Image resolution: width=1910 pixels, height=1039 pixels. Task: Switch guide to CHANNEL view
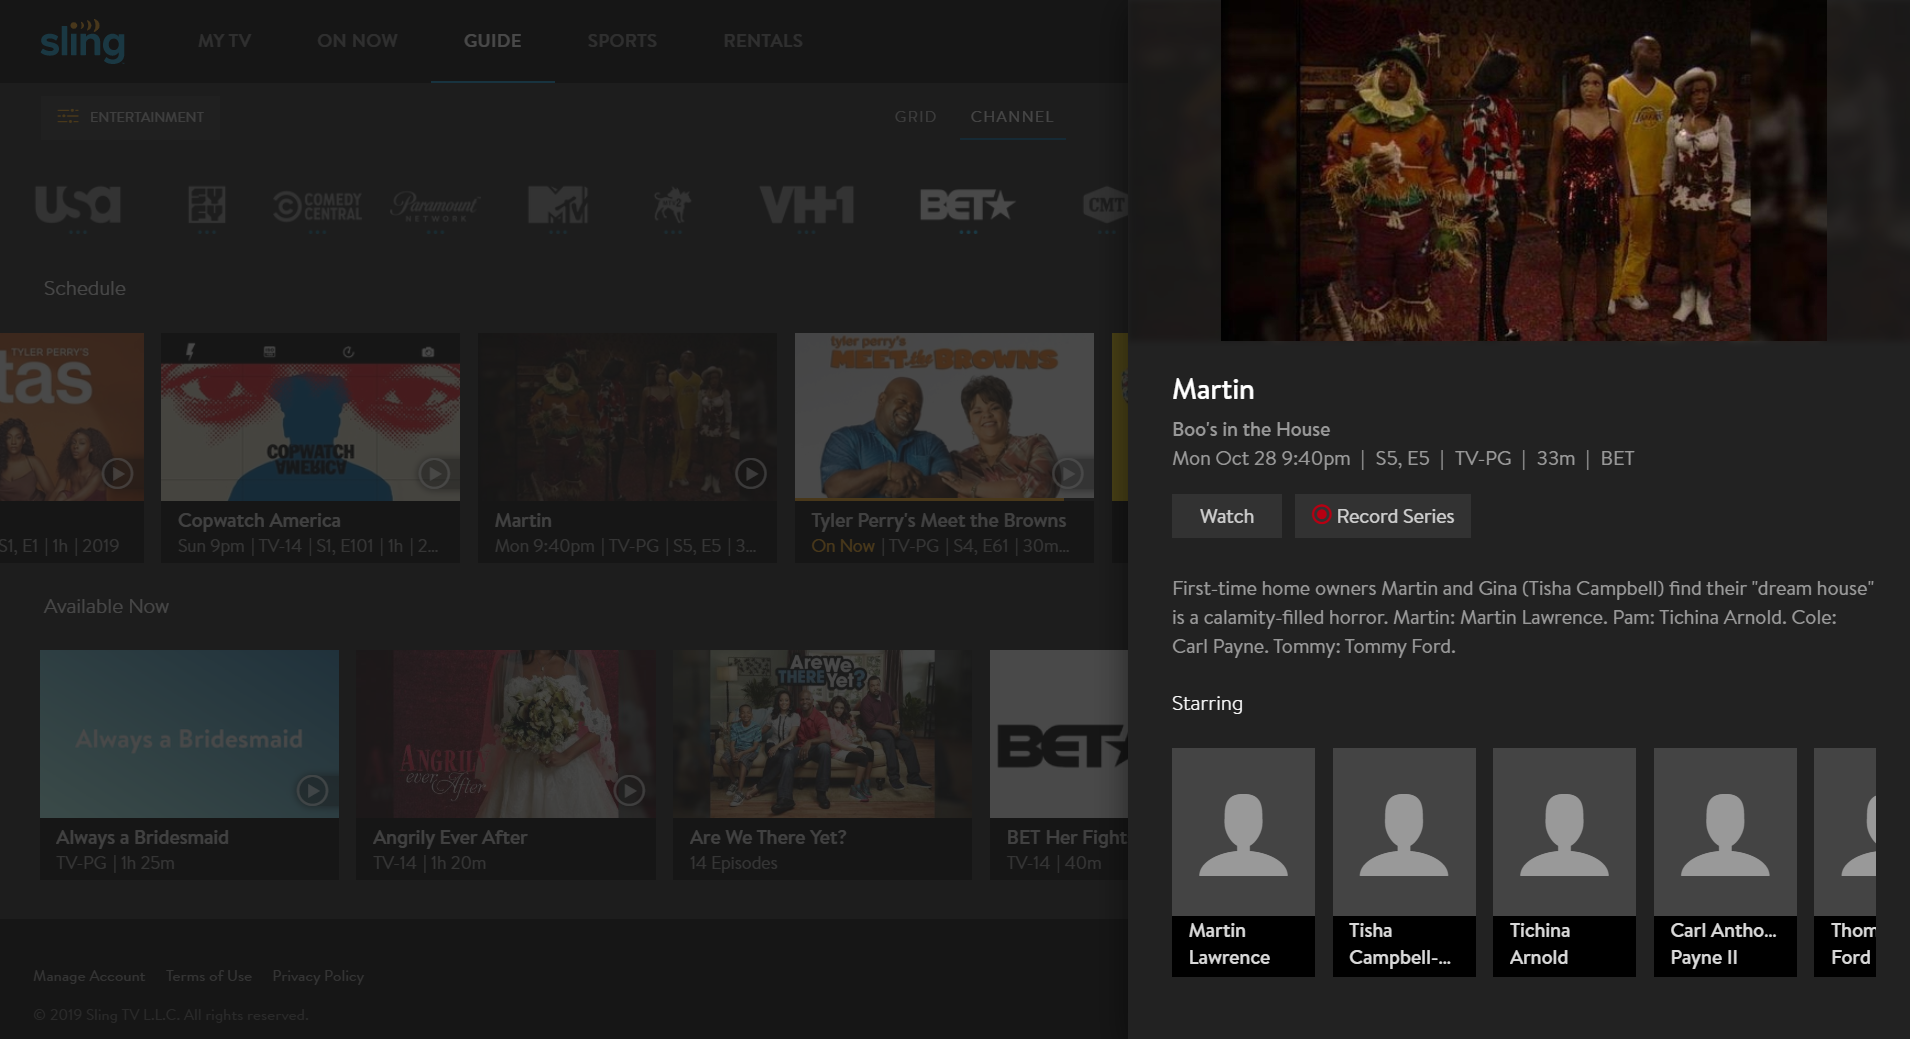(1011, 117)
